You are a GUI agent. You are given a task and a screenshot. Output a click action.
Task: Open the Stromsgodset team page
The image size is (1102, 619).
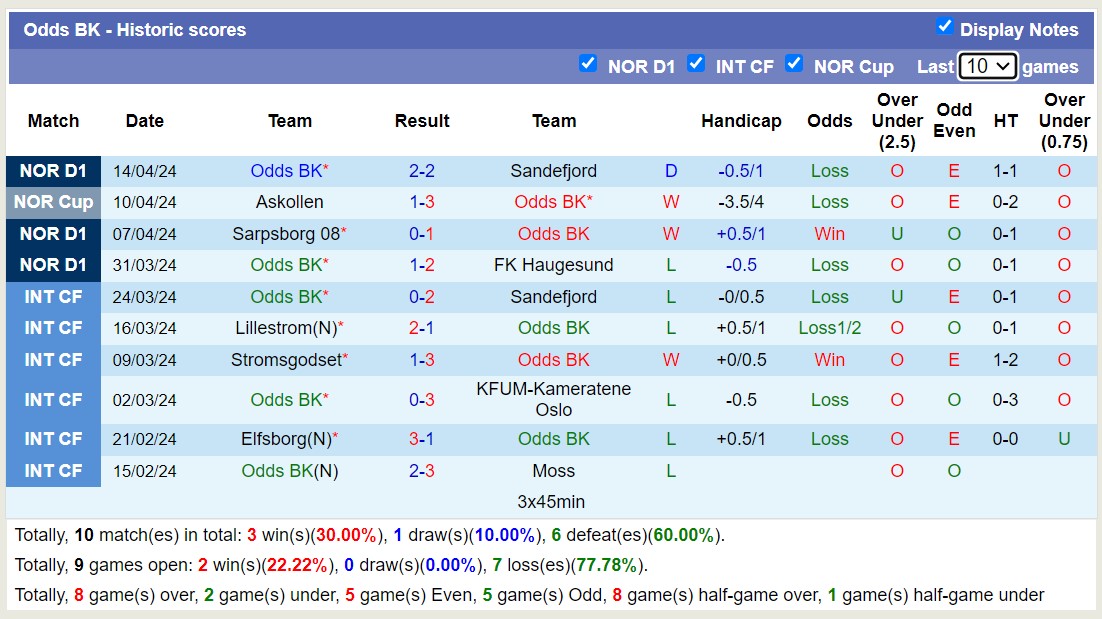(x=286, y=359)
